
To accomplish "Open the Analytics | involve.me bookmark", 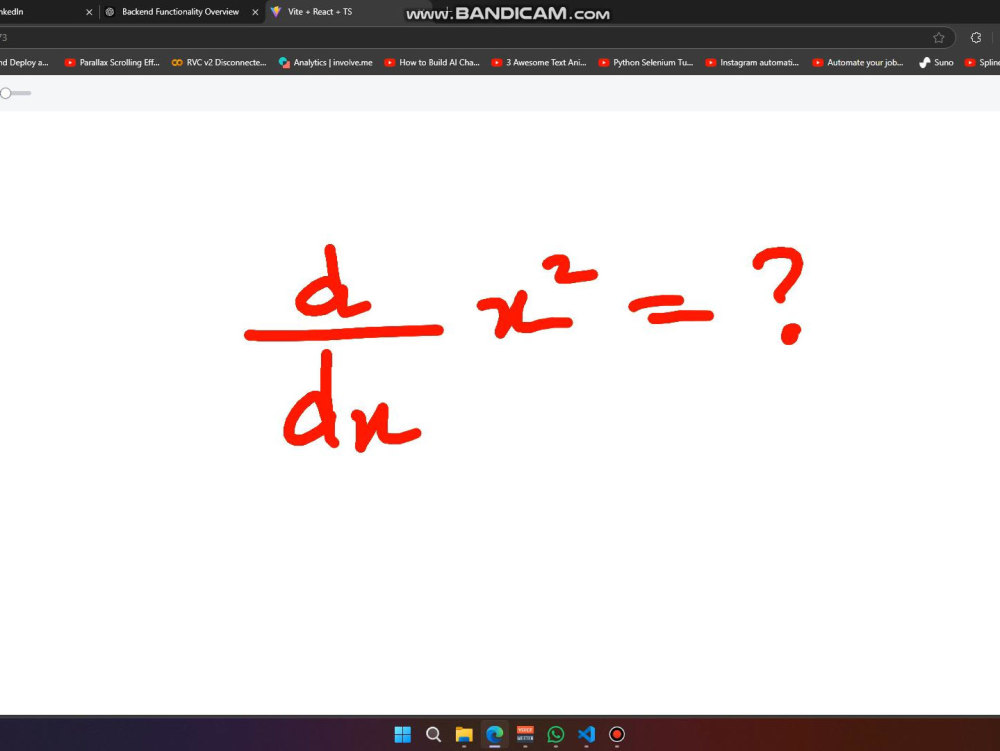I will coord(325,62).
